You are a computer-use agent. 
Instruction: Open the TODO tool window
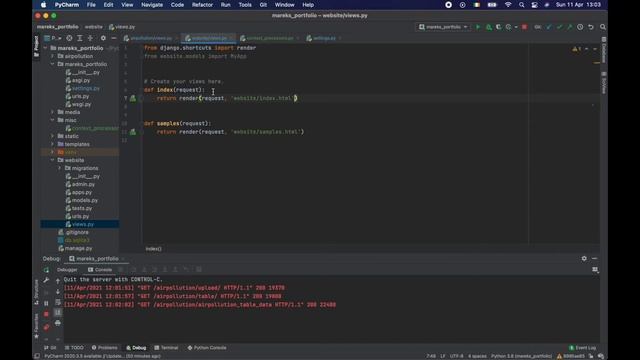coord(74,348)
